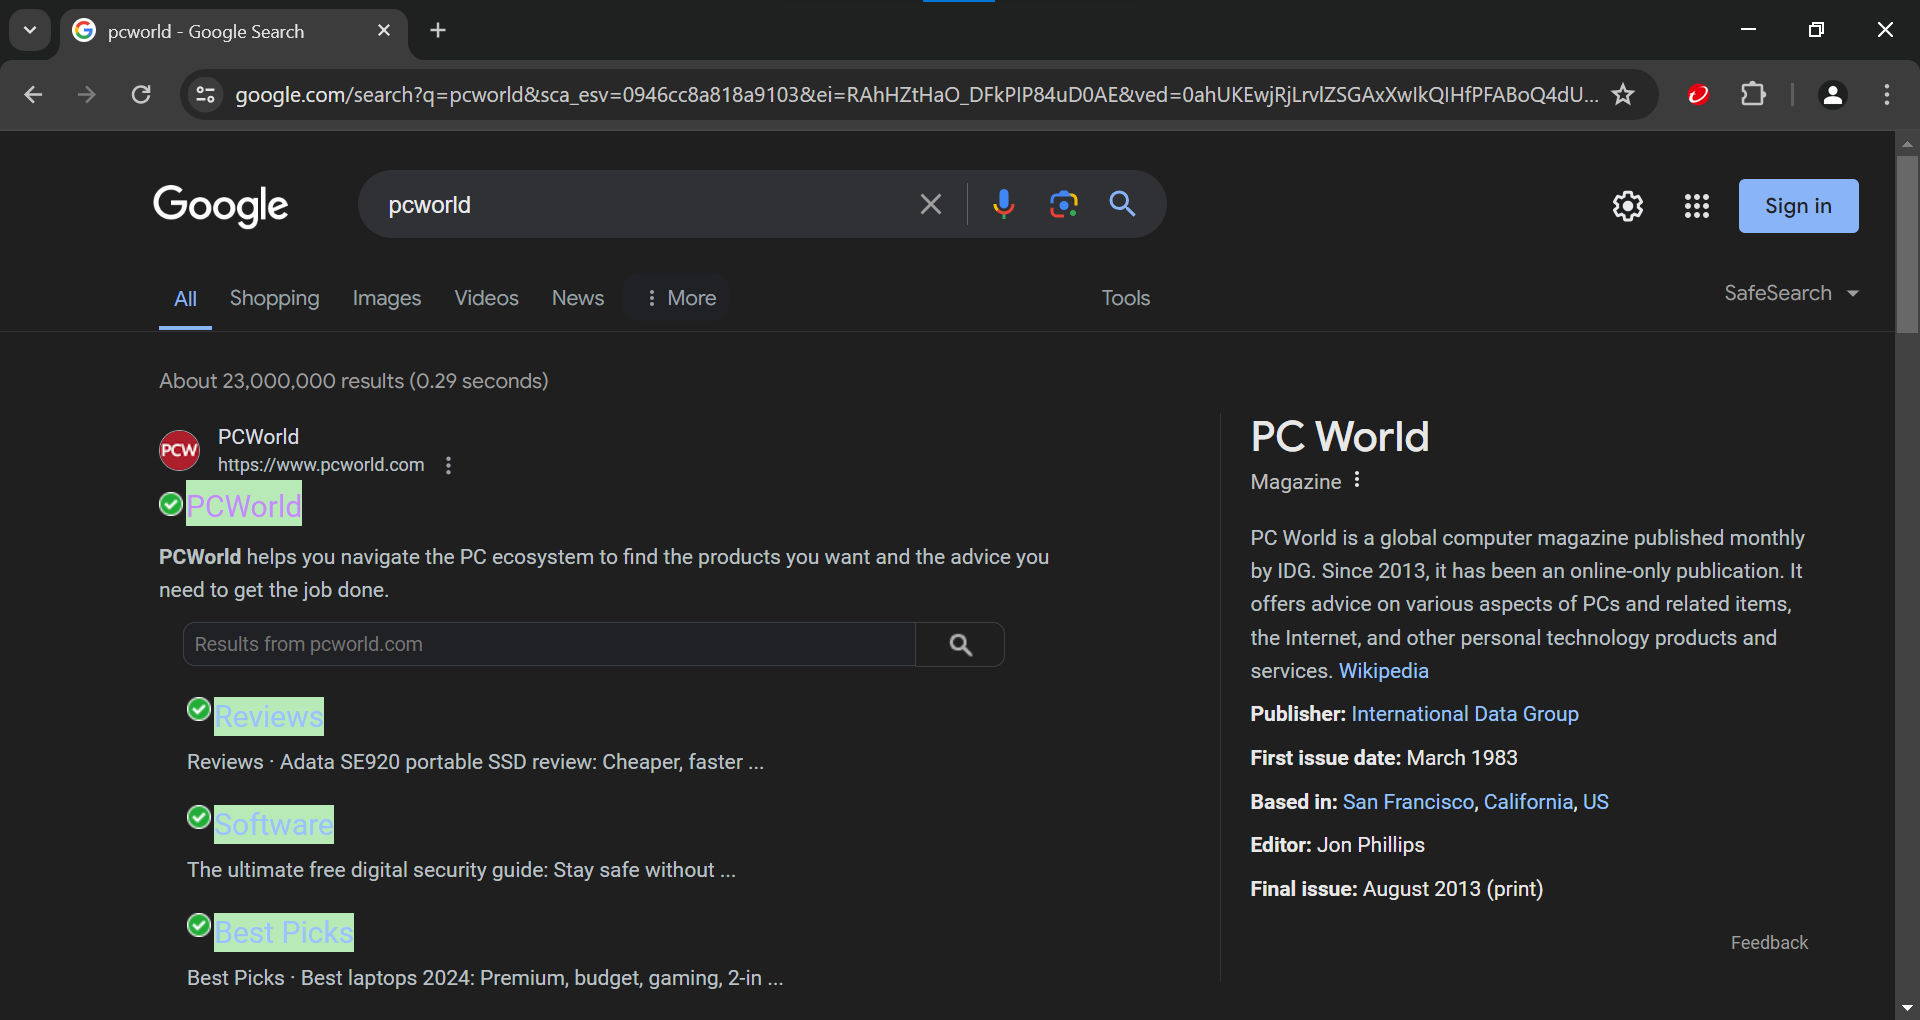This screenshot has width=1920, height=1020.
Task: Click search icon in pcworld.com results box
Action: click(x=960, y=645)
